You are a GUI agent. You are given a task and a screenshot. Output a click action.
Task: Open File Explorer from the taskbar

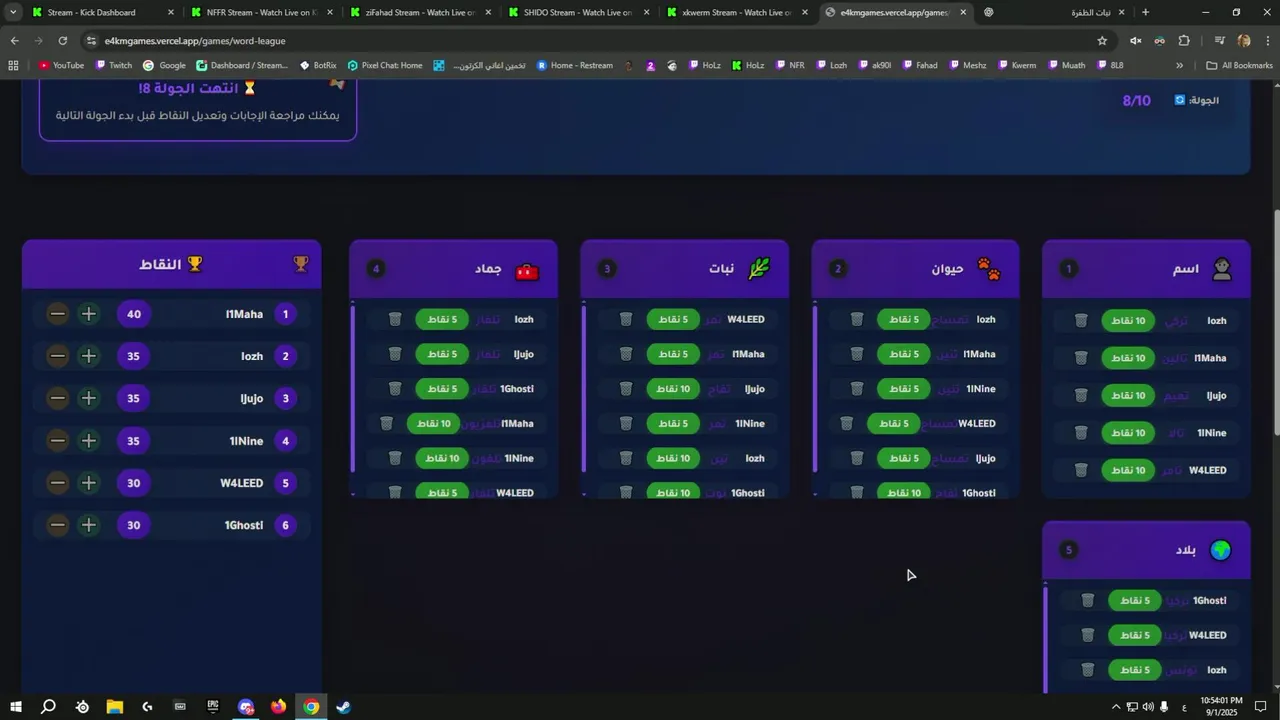tap(114, 707)
